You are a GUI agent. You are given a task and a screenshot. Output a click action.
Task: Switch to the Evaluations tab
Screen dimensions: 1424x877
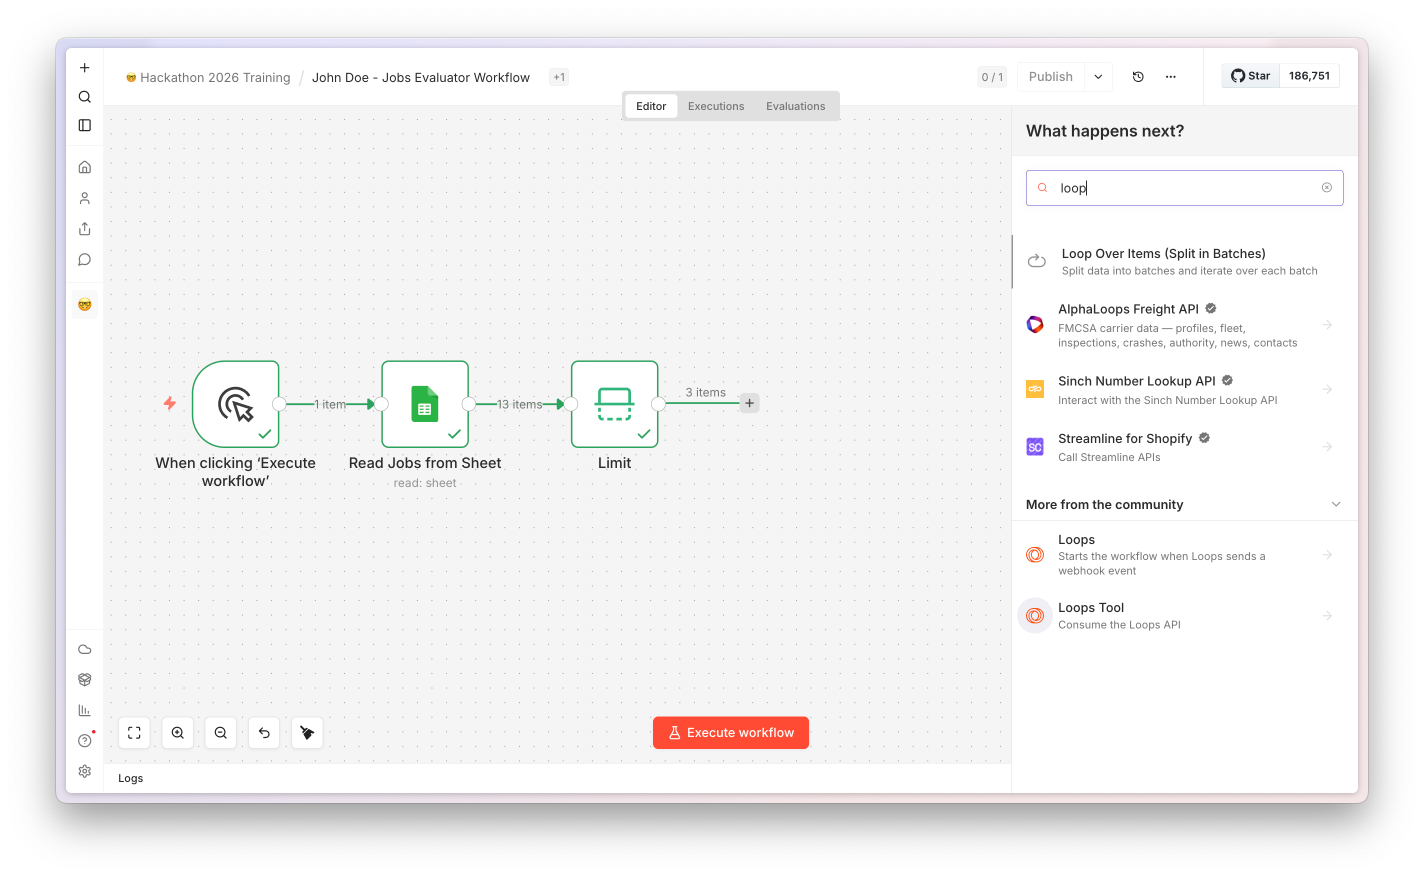796,106
